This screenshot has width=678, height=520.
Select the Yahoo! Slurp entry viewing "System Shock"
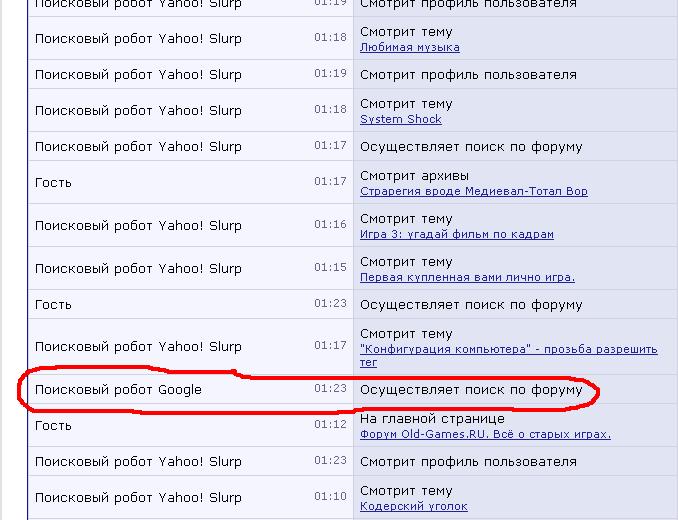(x=138, y=111)
